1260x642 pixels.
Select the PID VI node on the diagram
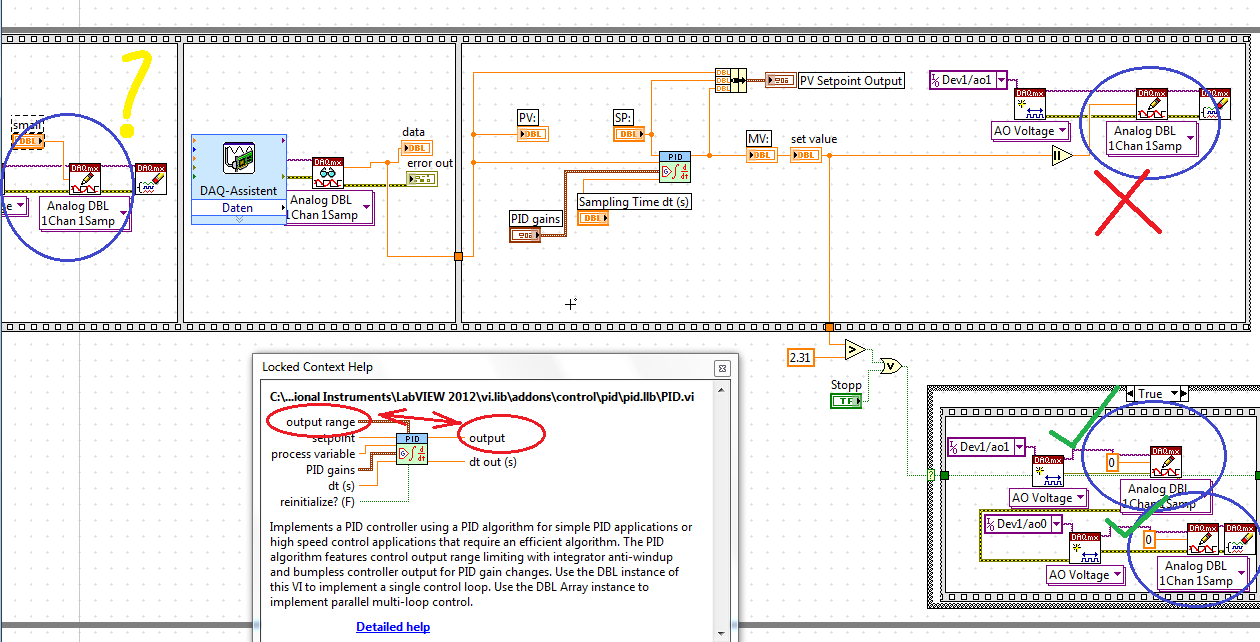pos(674,168)
